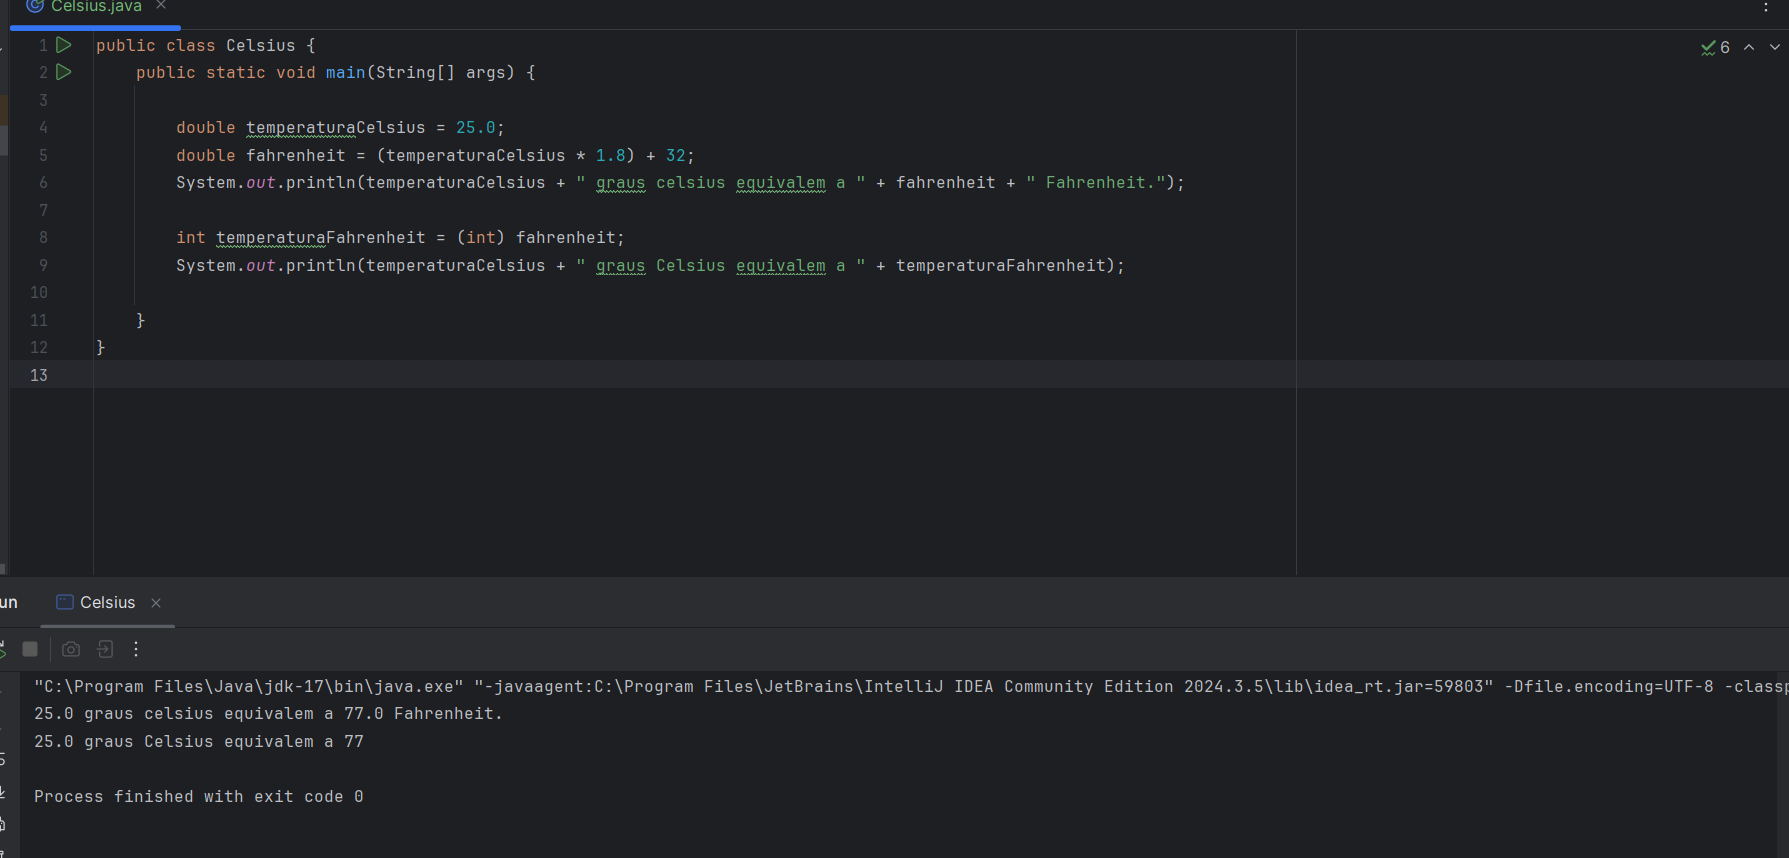Click line number 13 in gutter
The height and width of the screenshot is (858, 1789).
pyautogui.click(x=39, y=375)
